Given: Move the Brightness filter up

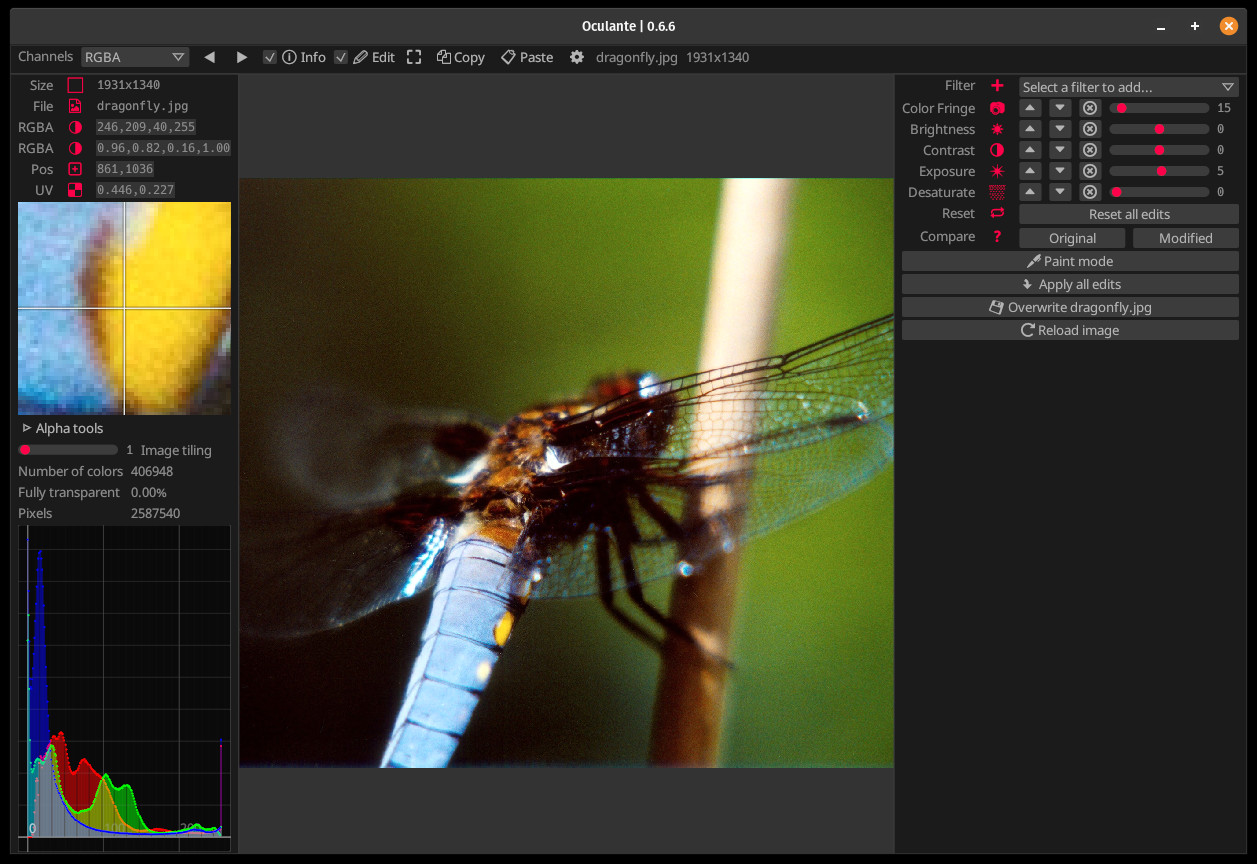Looking at the screenshot, I should pyautogui.click(x=1030, y=129).
